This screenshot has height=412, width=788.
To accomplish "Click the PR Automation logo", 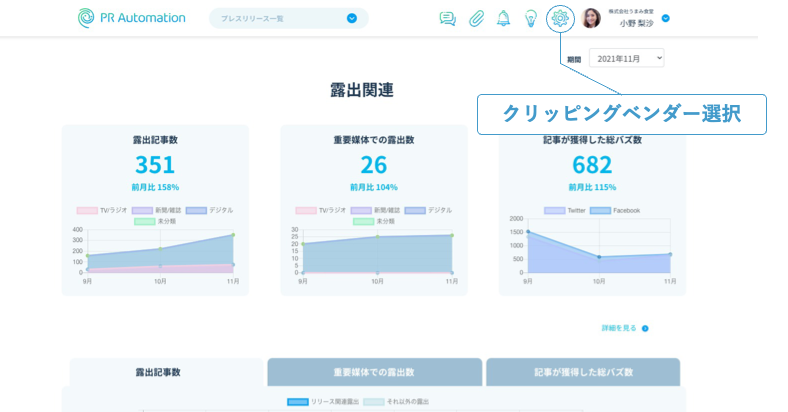I will [131, 18].
